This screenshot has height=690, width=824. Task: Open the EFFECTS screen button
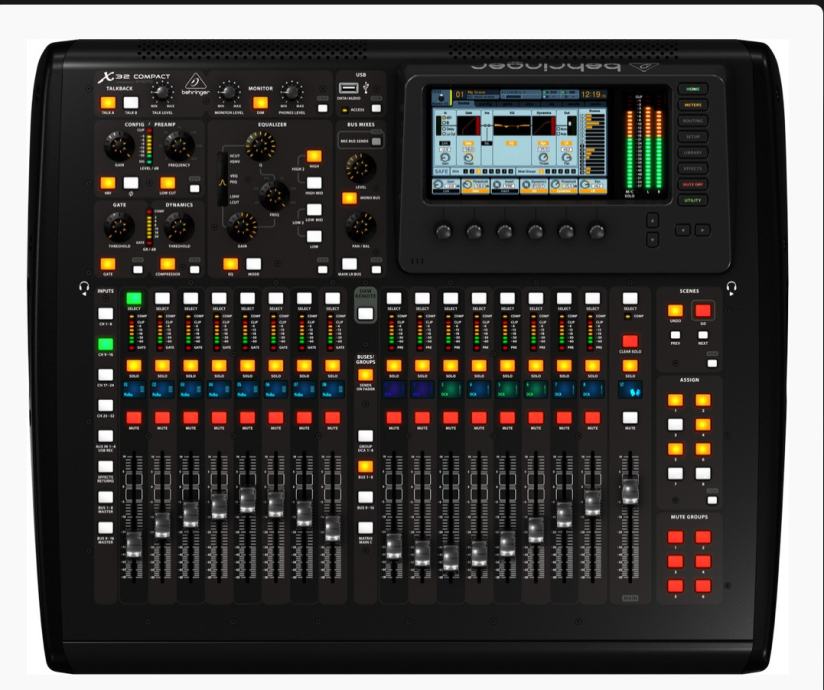tap(693, 168)
